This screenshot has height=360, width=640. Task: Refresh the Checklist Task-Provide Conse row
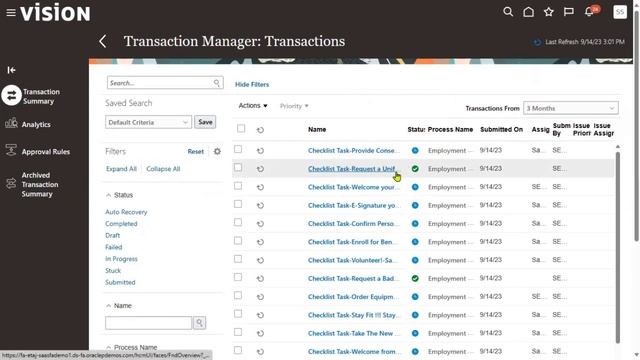[x=260, y=151]
